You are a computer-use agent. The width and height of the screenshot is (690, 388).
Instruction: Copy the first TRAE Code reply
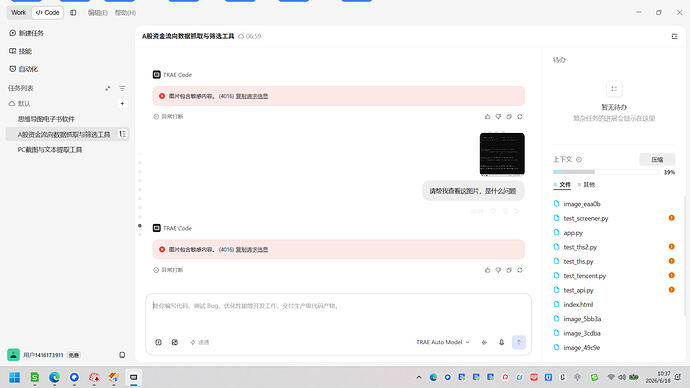pyautogui.click(x=509, y=117)
